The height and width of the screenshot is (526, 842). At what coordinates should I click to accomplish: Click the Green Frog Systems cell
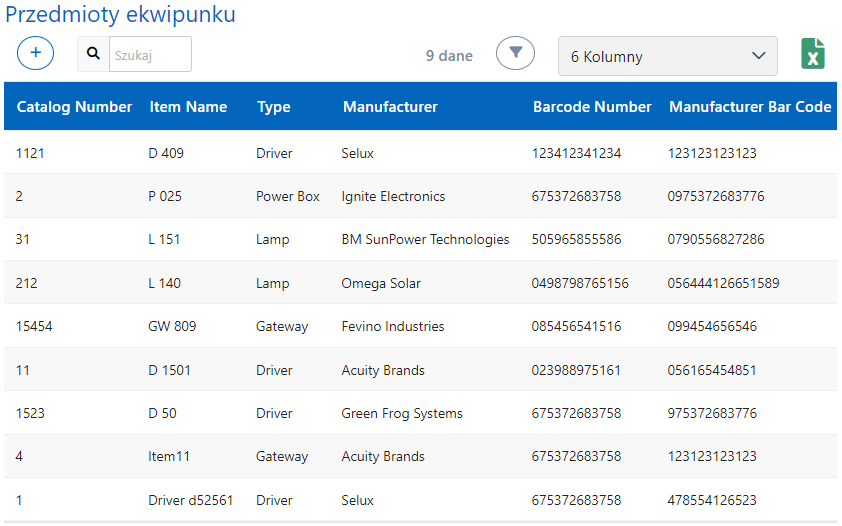[402, 413]
